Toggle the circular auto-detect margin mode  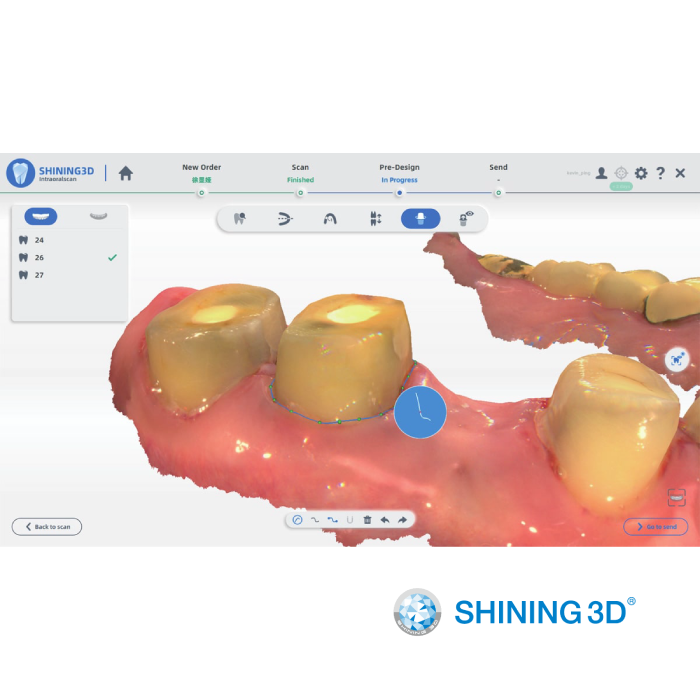point(297,520)
